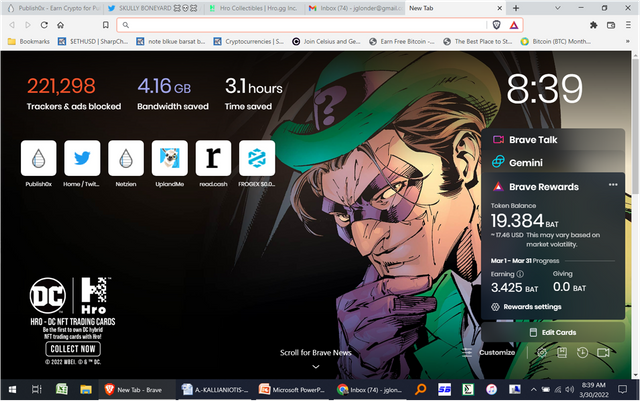The image size is (640, 401).
Task: Open the notification center icon
Action: 622,390
